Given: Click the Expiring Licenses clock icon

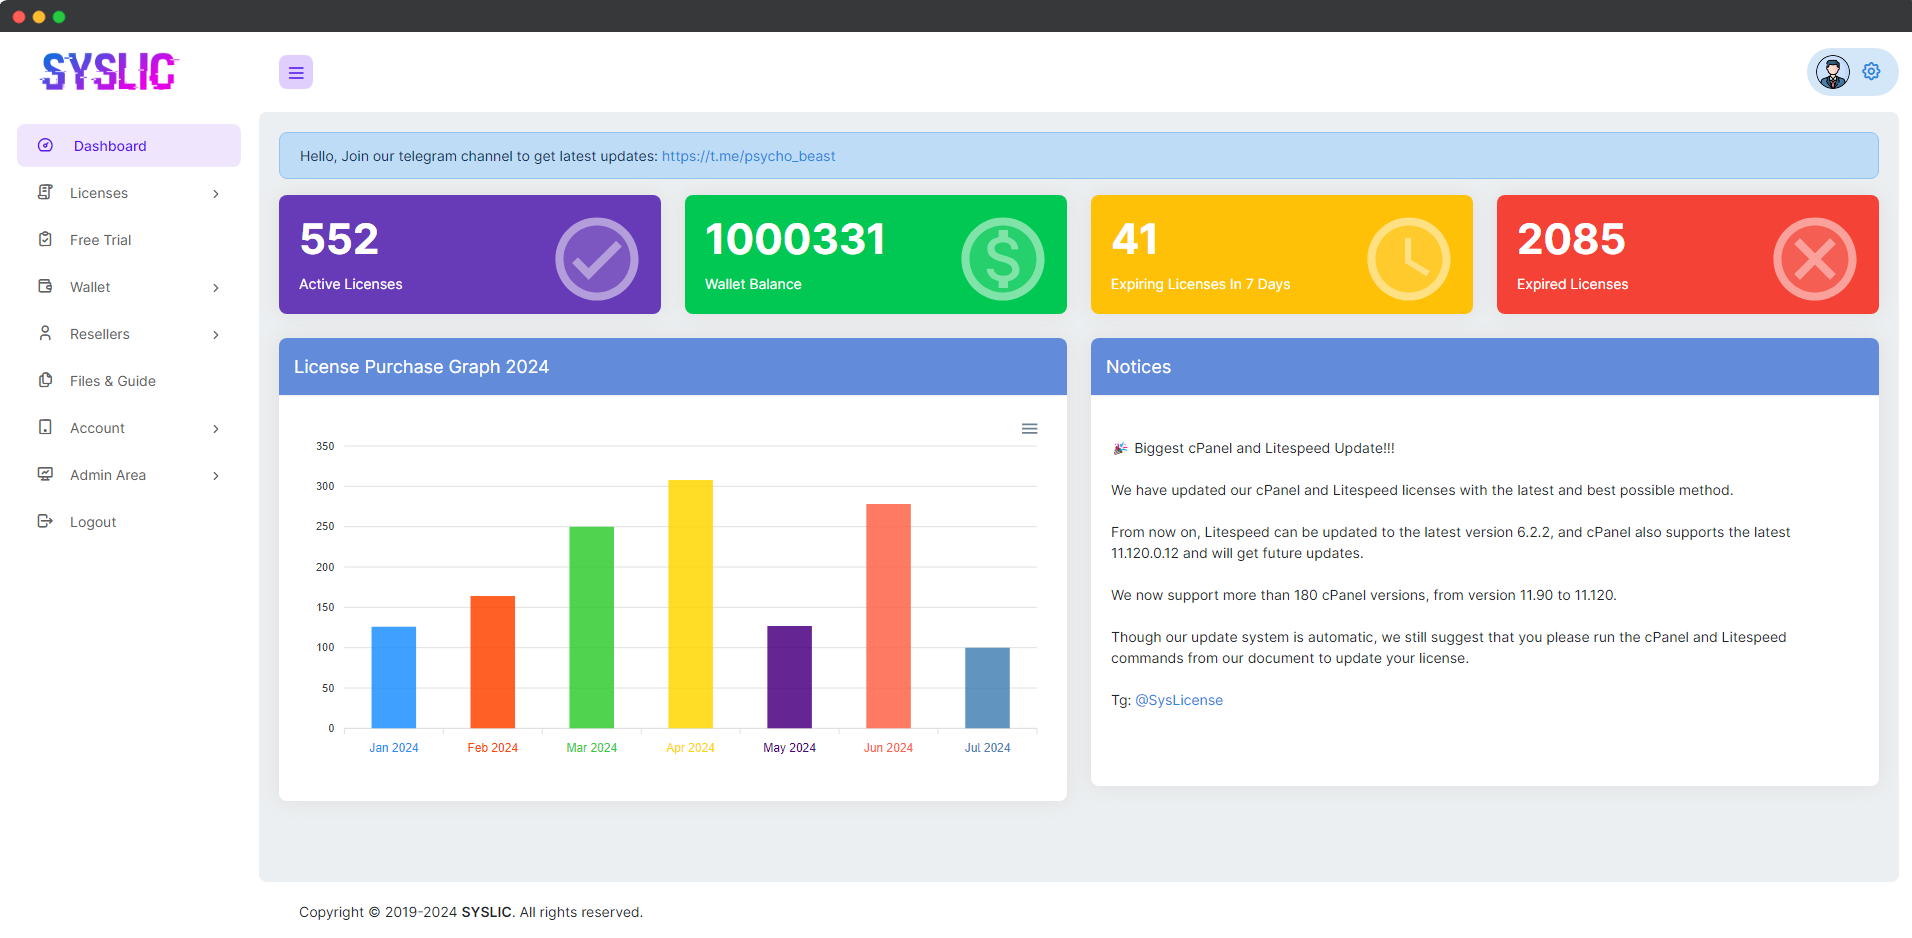Looking at the screenshot, I should pyautogui.click(x=1408, y=259).
